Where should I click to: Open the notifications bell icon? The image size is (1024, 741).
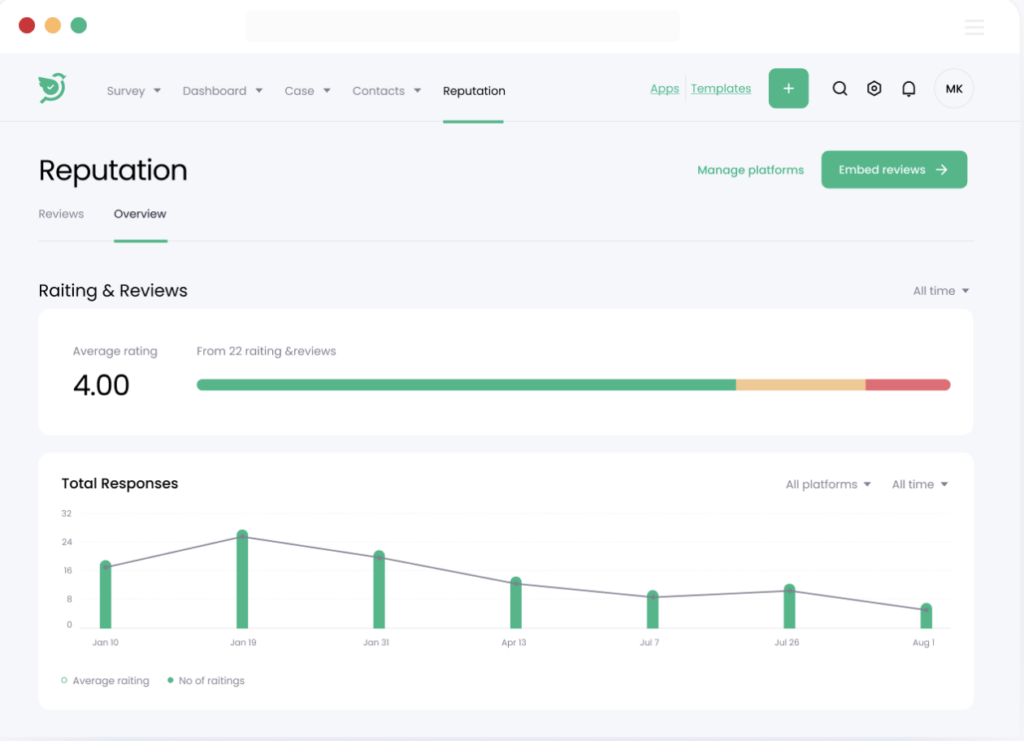[908, 88]
